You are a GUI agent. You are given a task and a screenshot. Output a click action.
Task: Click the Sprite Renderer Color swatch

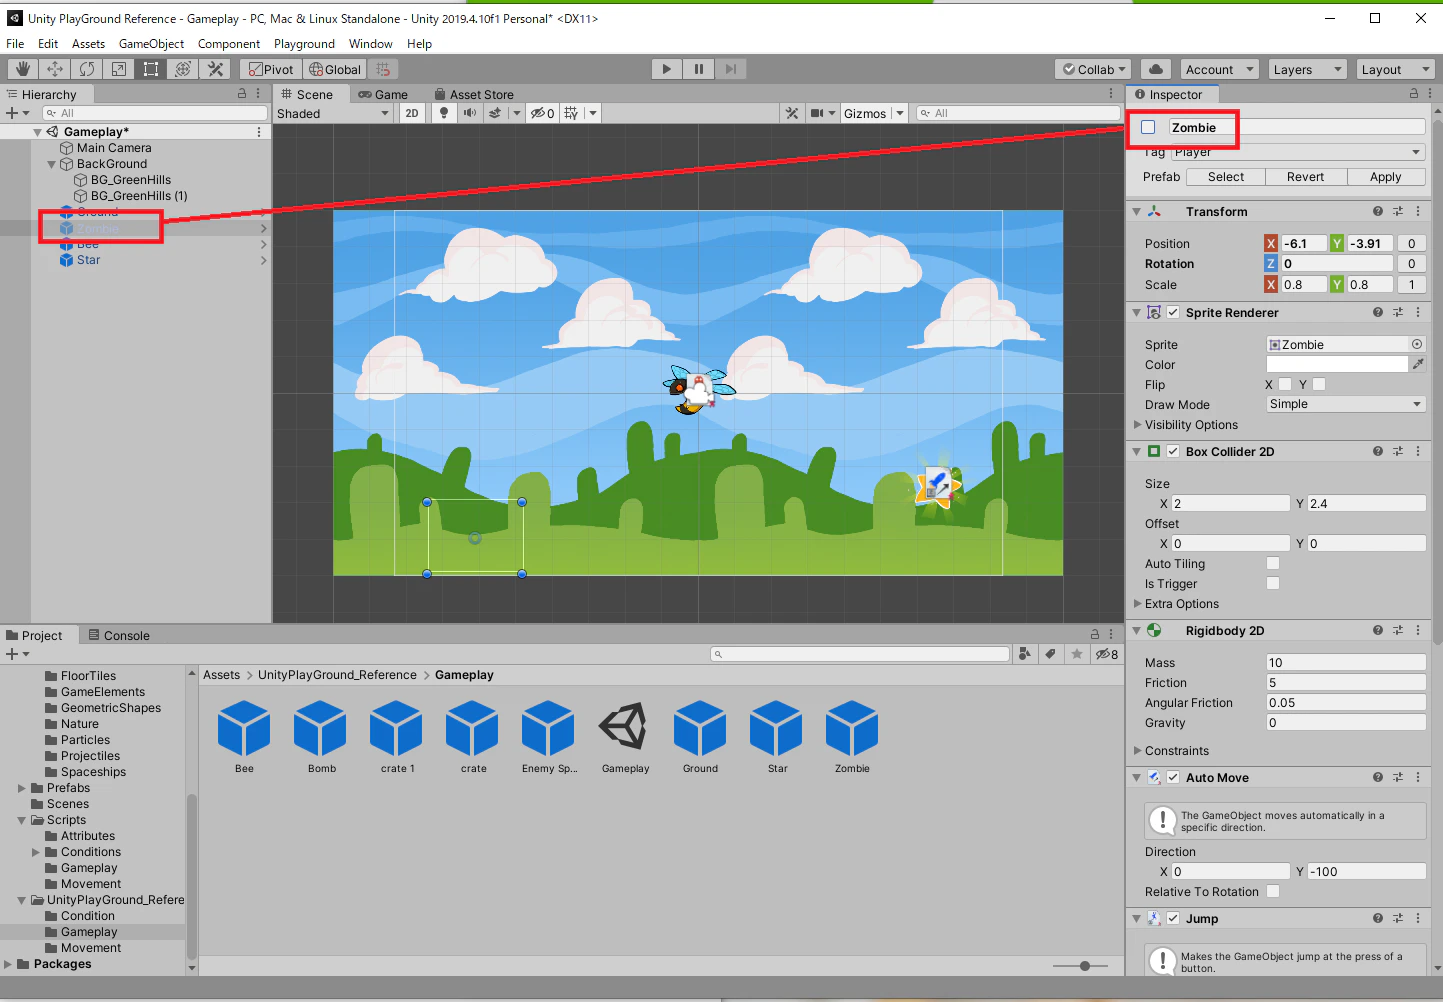click(1337, 365)
